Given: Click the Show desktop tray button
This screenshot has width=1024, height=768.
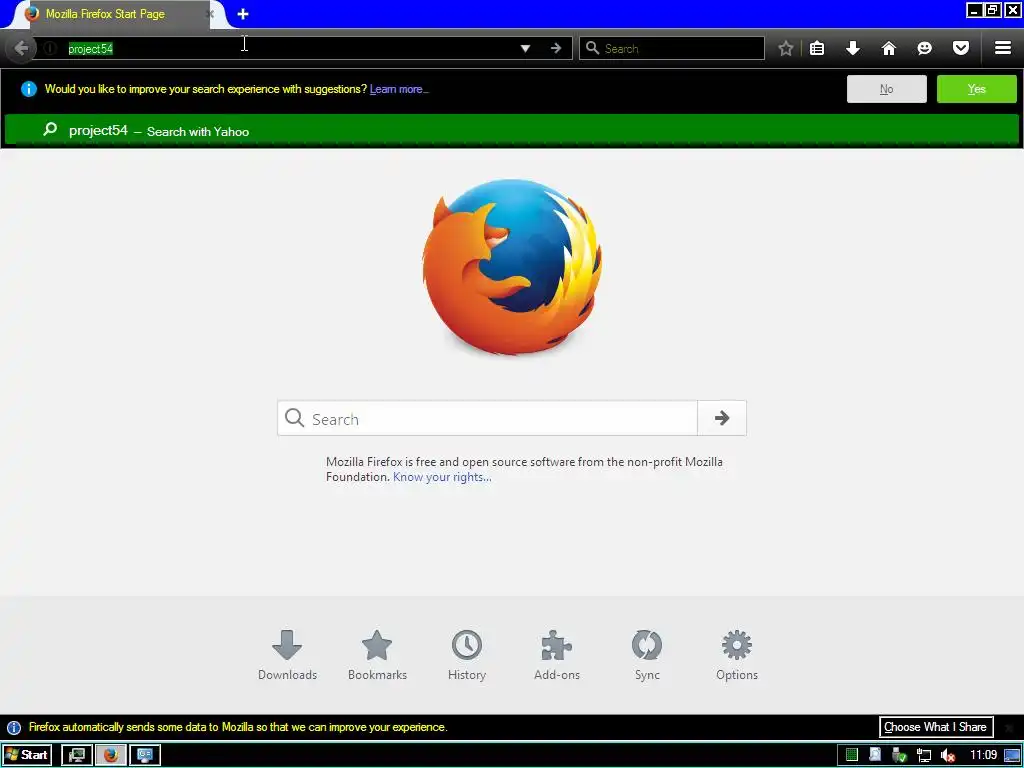Looking at the screenshot, I should click(1012, 755).
